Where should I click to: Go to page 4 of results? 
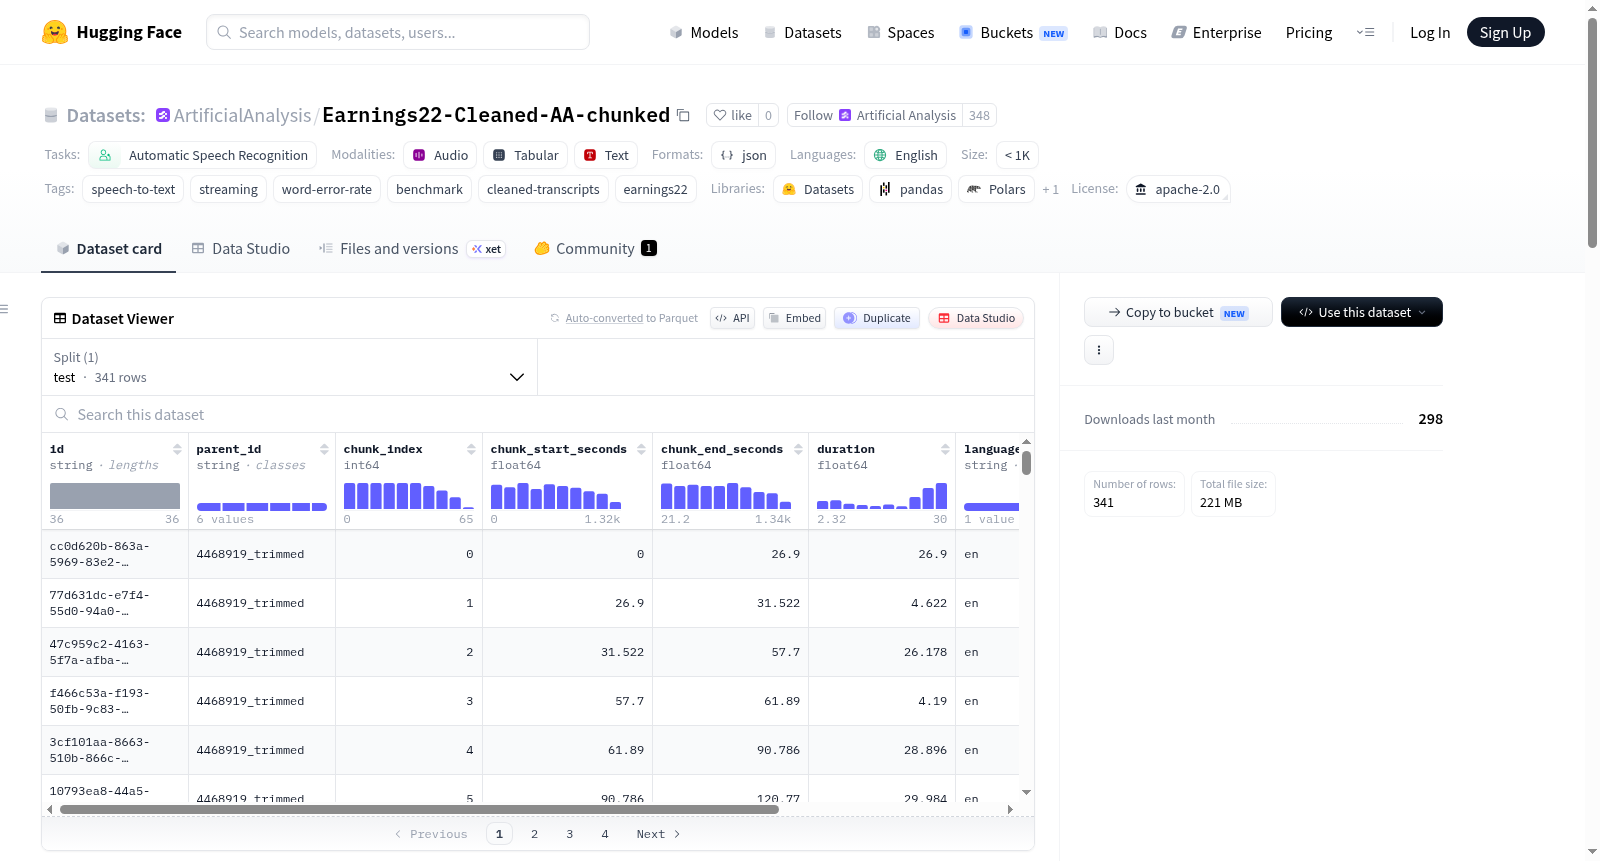605,834
